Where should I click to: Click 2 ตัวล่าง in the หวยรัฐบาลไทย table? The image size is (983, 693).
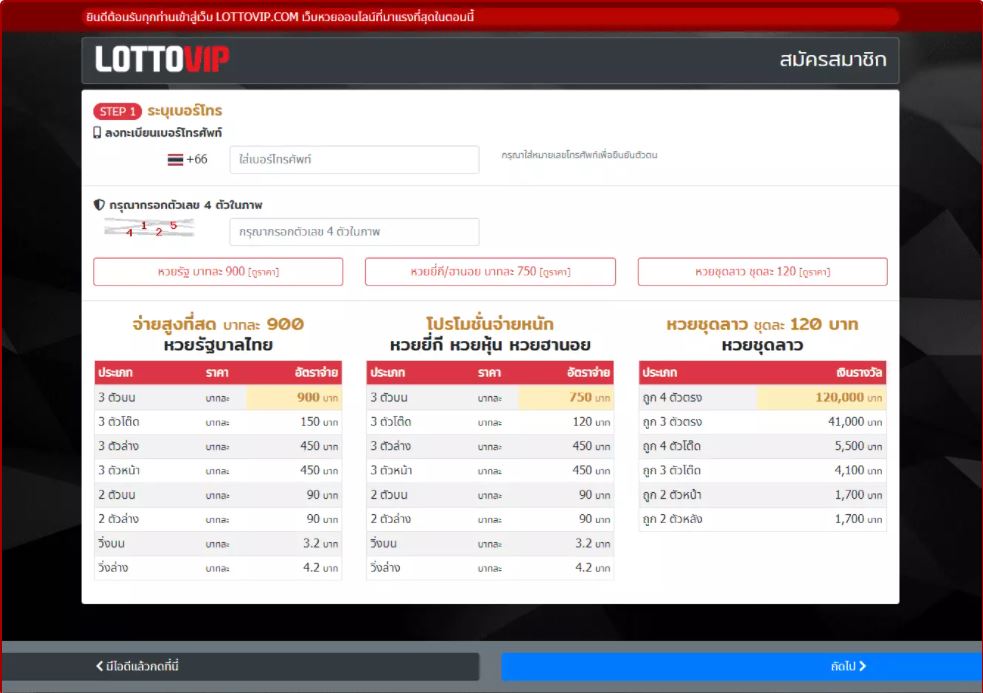118,519
